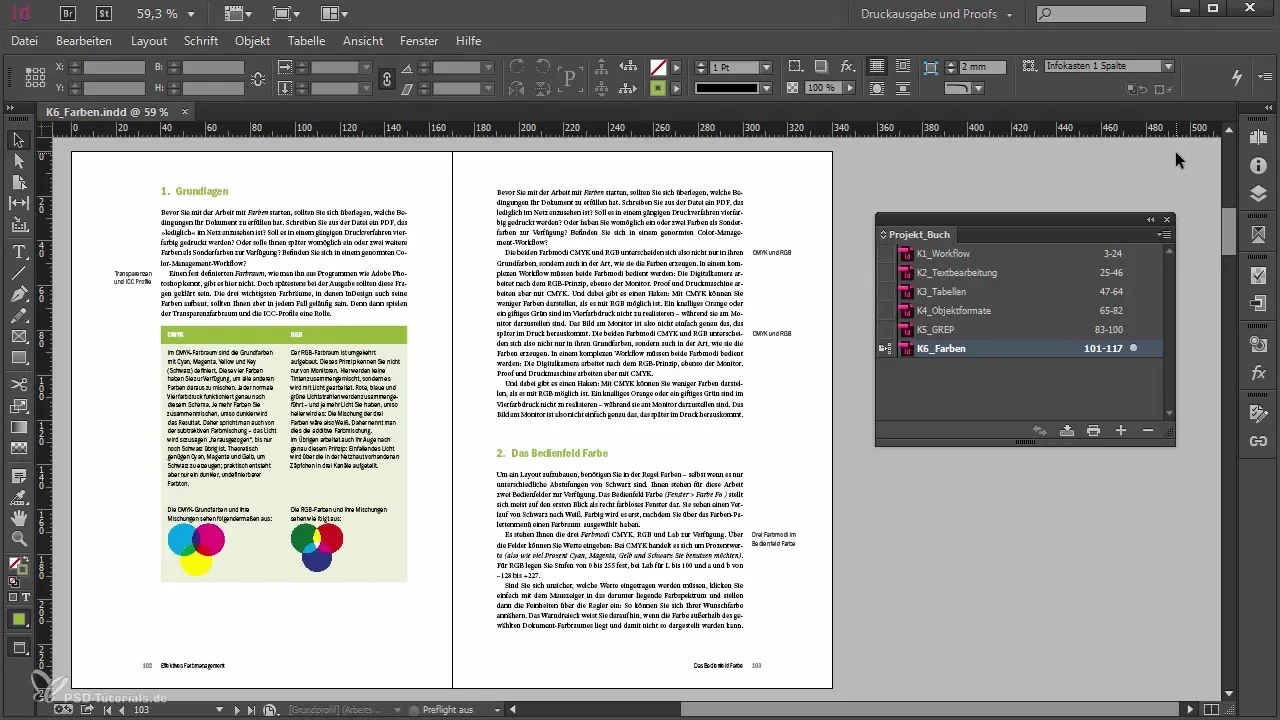This screenshot has height=720, width=1280.
Task: Set style source checkbox for K1_Workflow
Action: click(x=884, y=254)
